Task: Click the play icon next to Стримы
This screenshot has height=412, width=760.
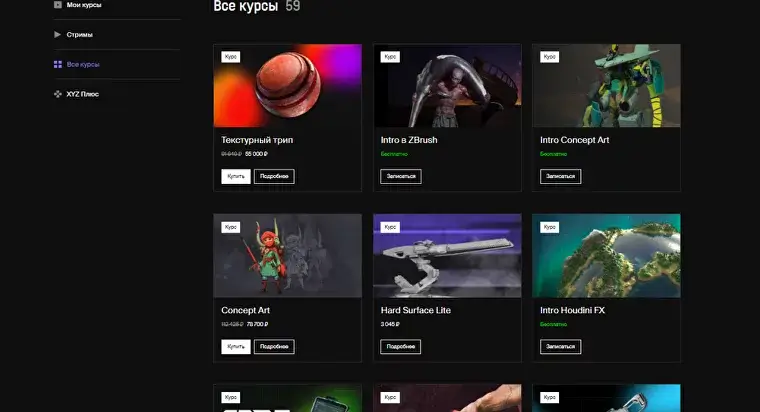Action: click(57, 34)
